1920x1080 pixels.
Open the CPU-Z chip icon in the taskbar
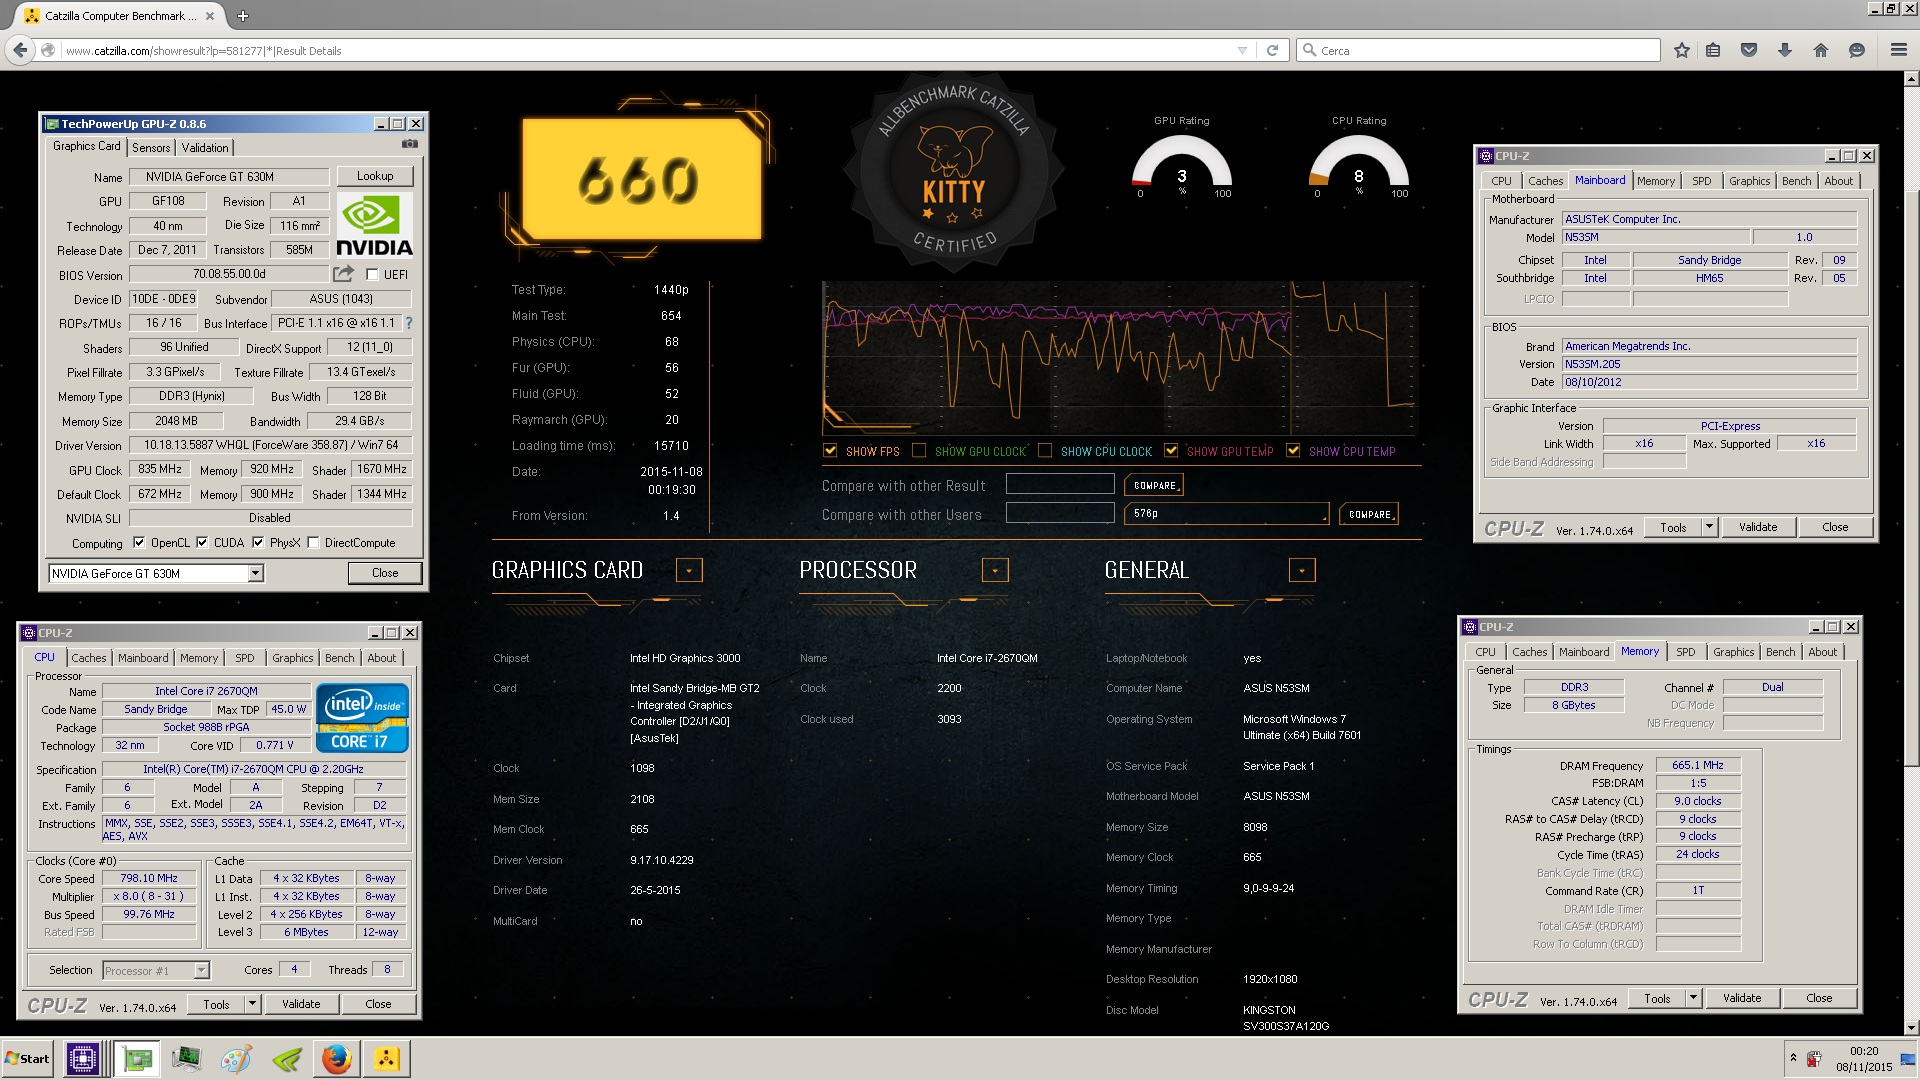(x=82, y=1059)
